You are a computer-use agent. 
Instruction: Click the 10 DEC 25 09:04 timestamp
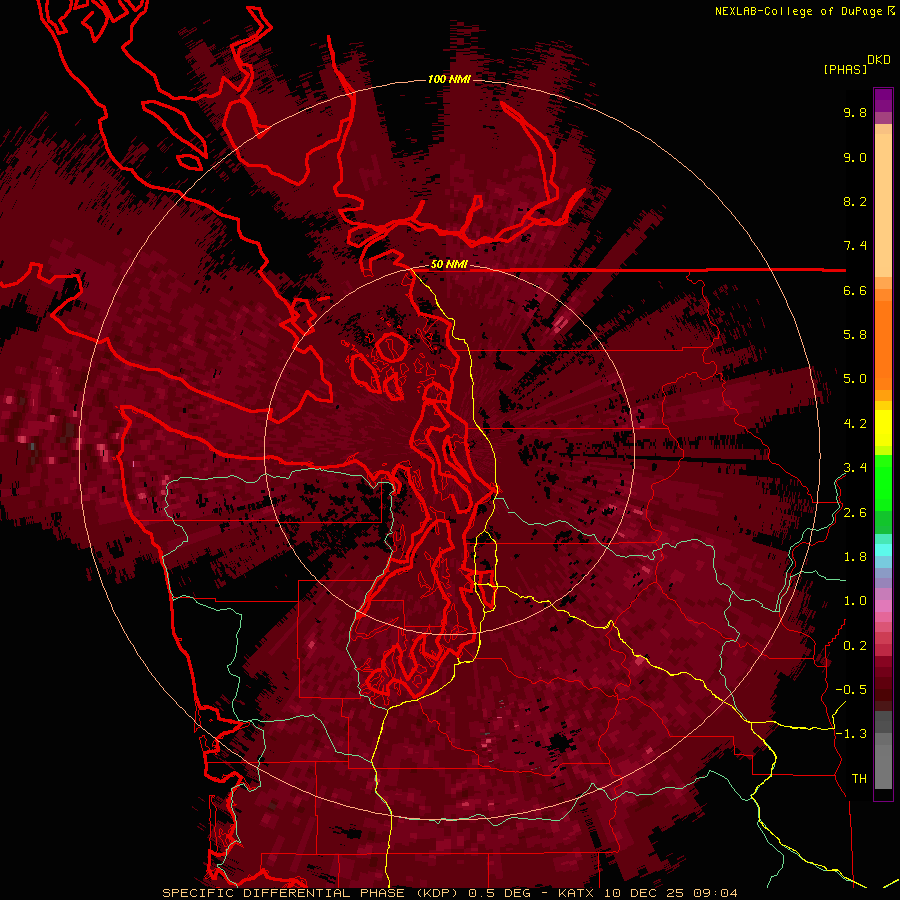click(x=670, y=893)
